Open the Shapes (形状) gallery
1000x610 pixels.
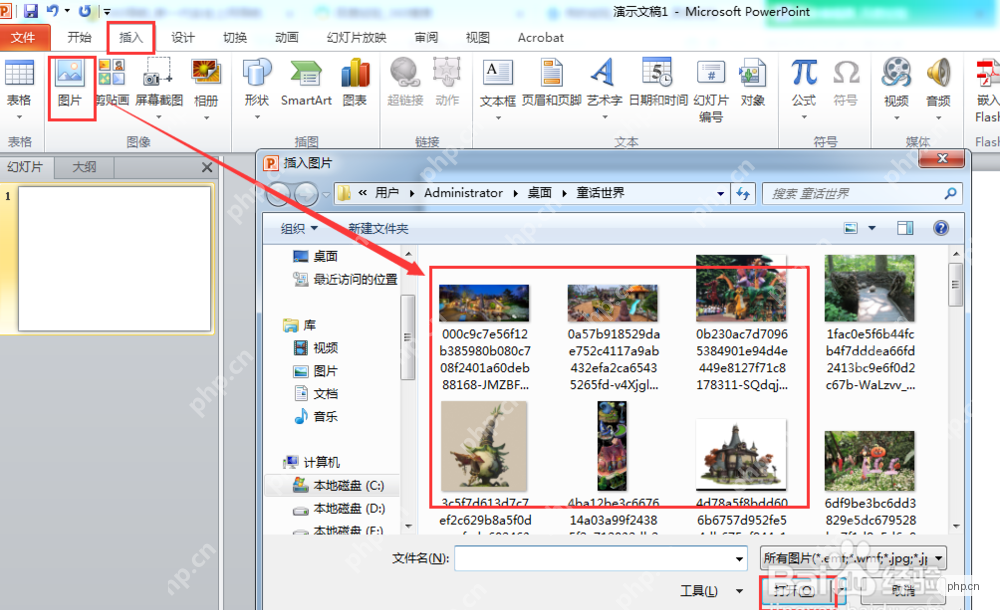tap(257, 82)
